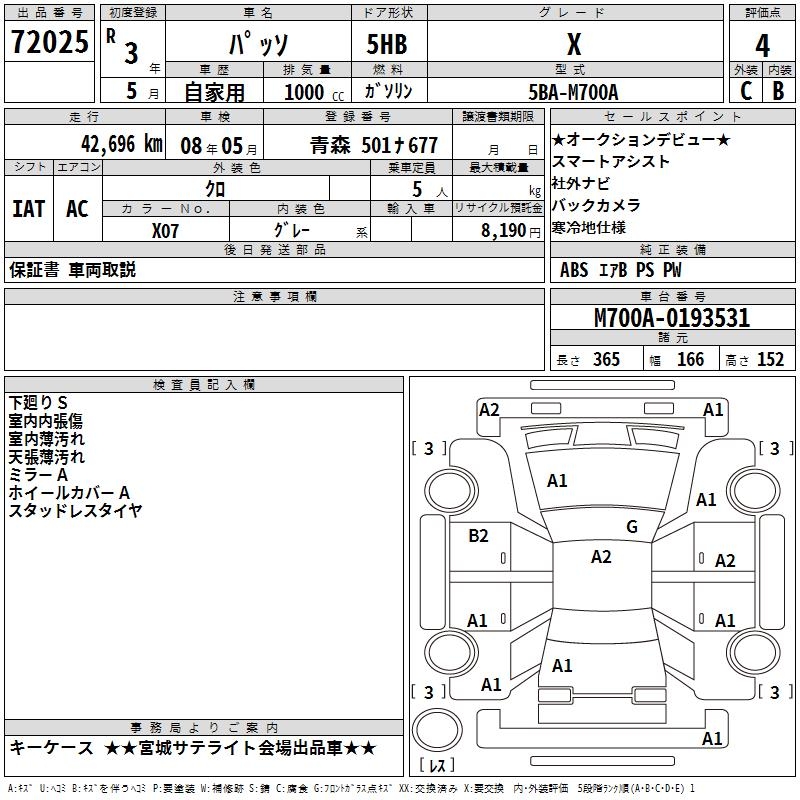Select the G mark on the windshield
Viewport: 800px width, 800px height.
[632, 527]
